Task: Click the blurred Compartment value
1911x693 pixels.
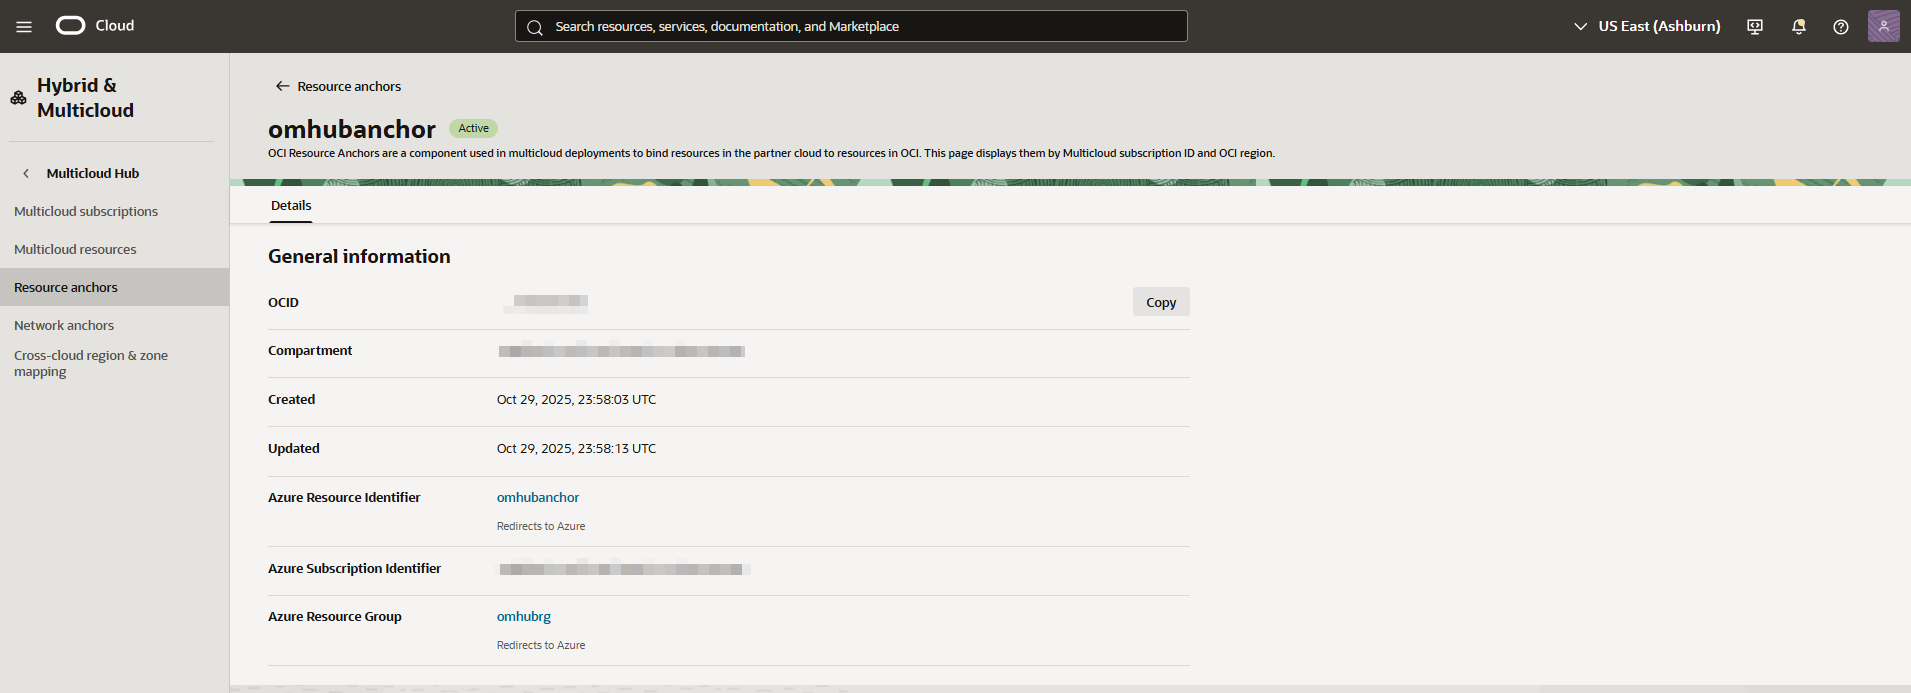Action: pyautogui.click(x=621, y=351)
